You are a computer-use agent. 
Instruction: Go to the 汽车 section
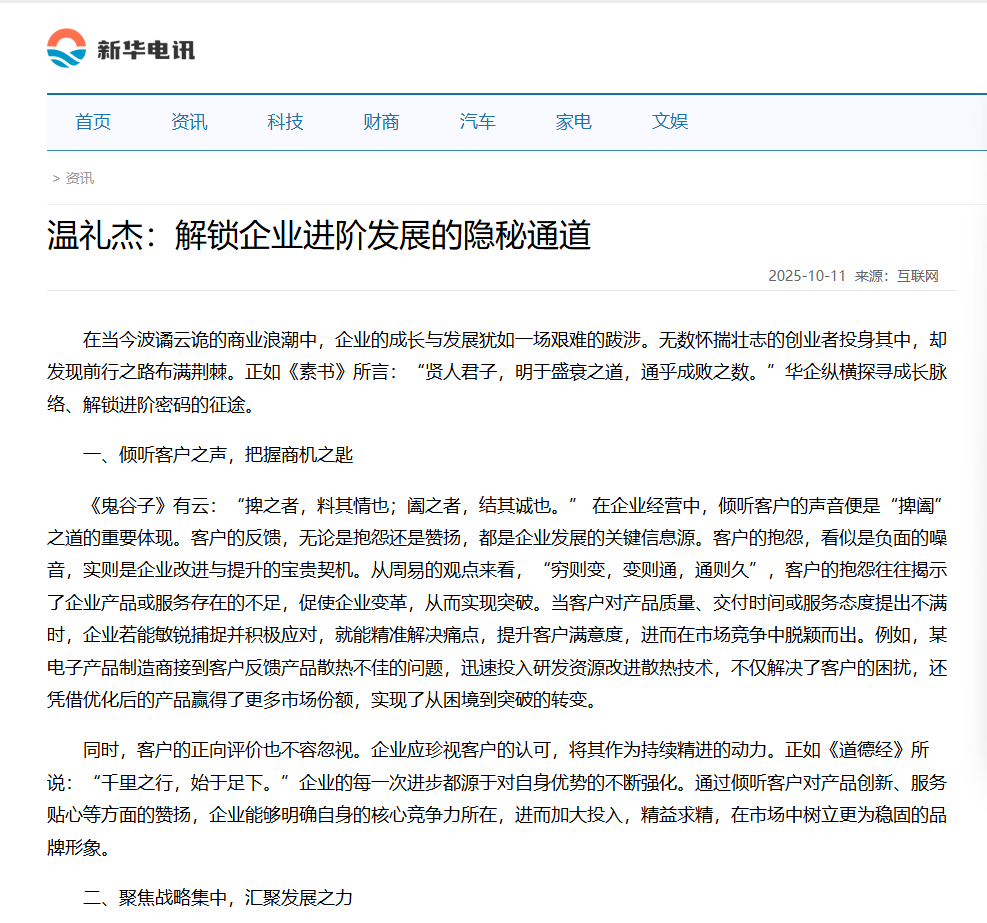click(476, 121)
